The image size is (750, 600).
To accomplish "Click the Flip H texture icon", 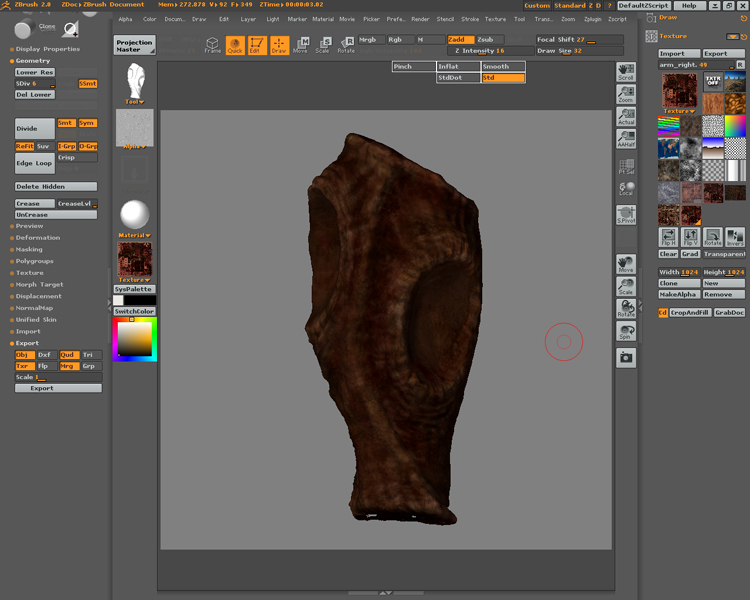I will pos(668,237).
